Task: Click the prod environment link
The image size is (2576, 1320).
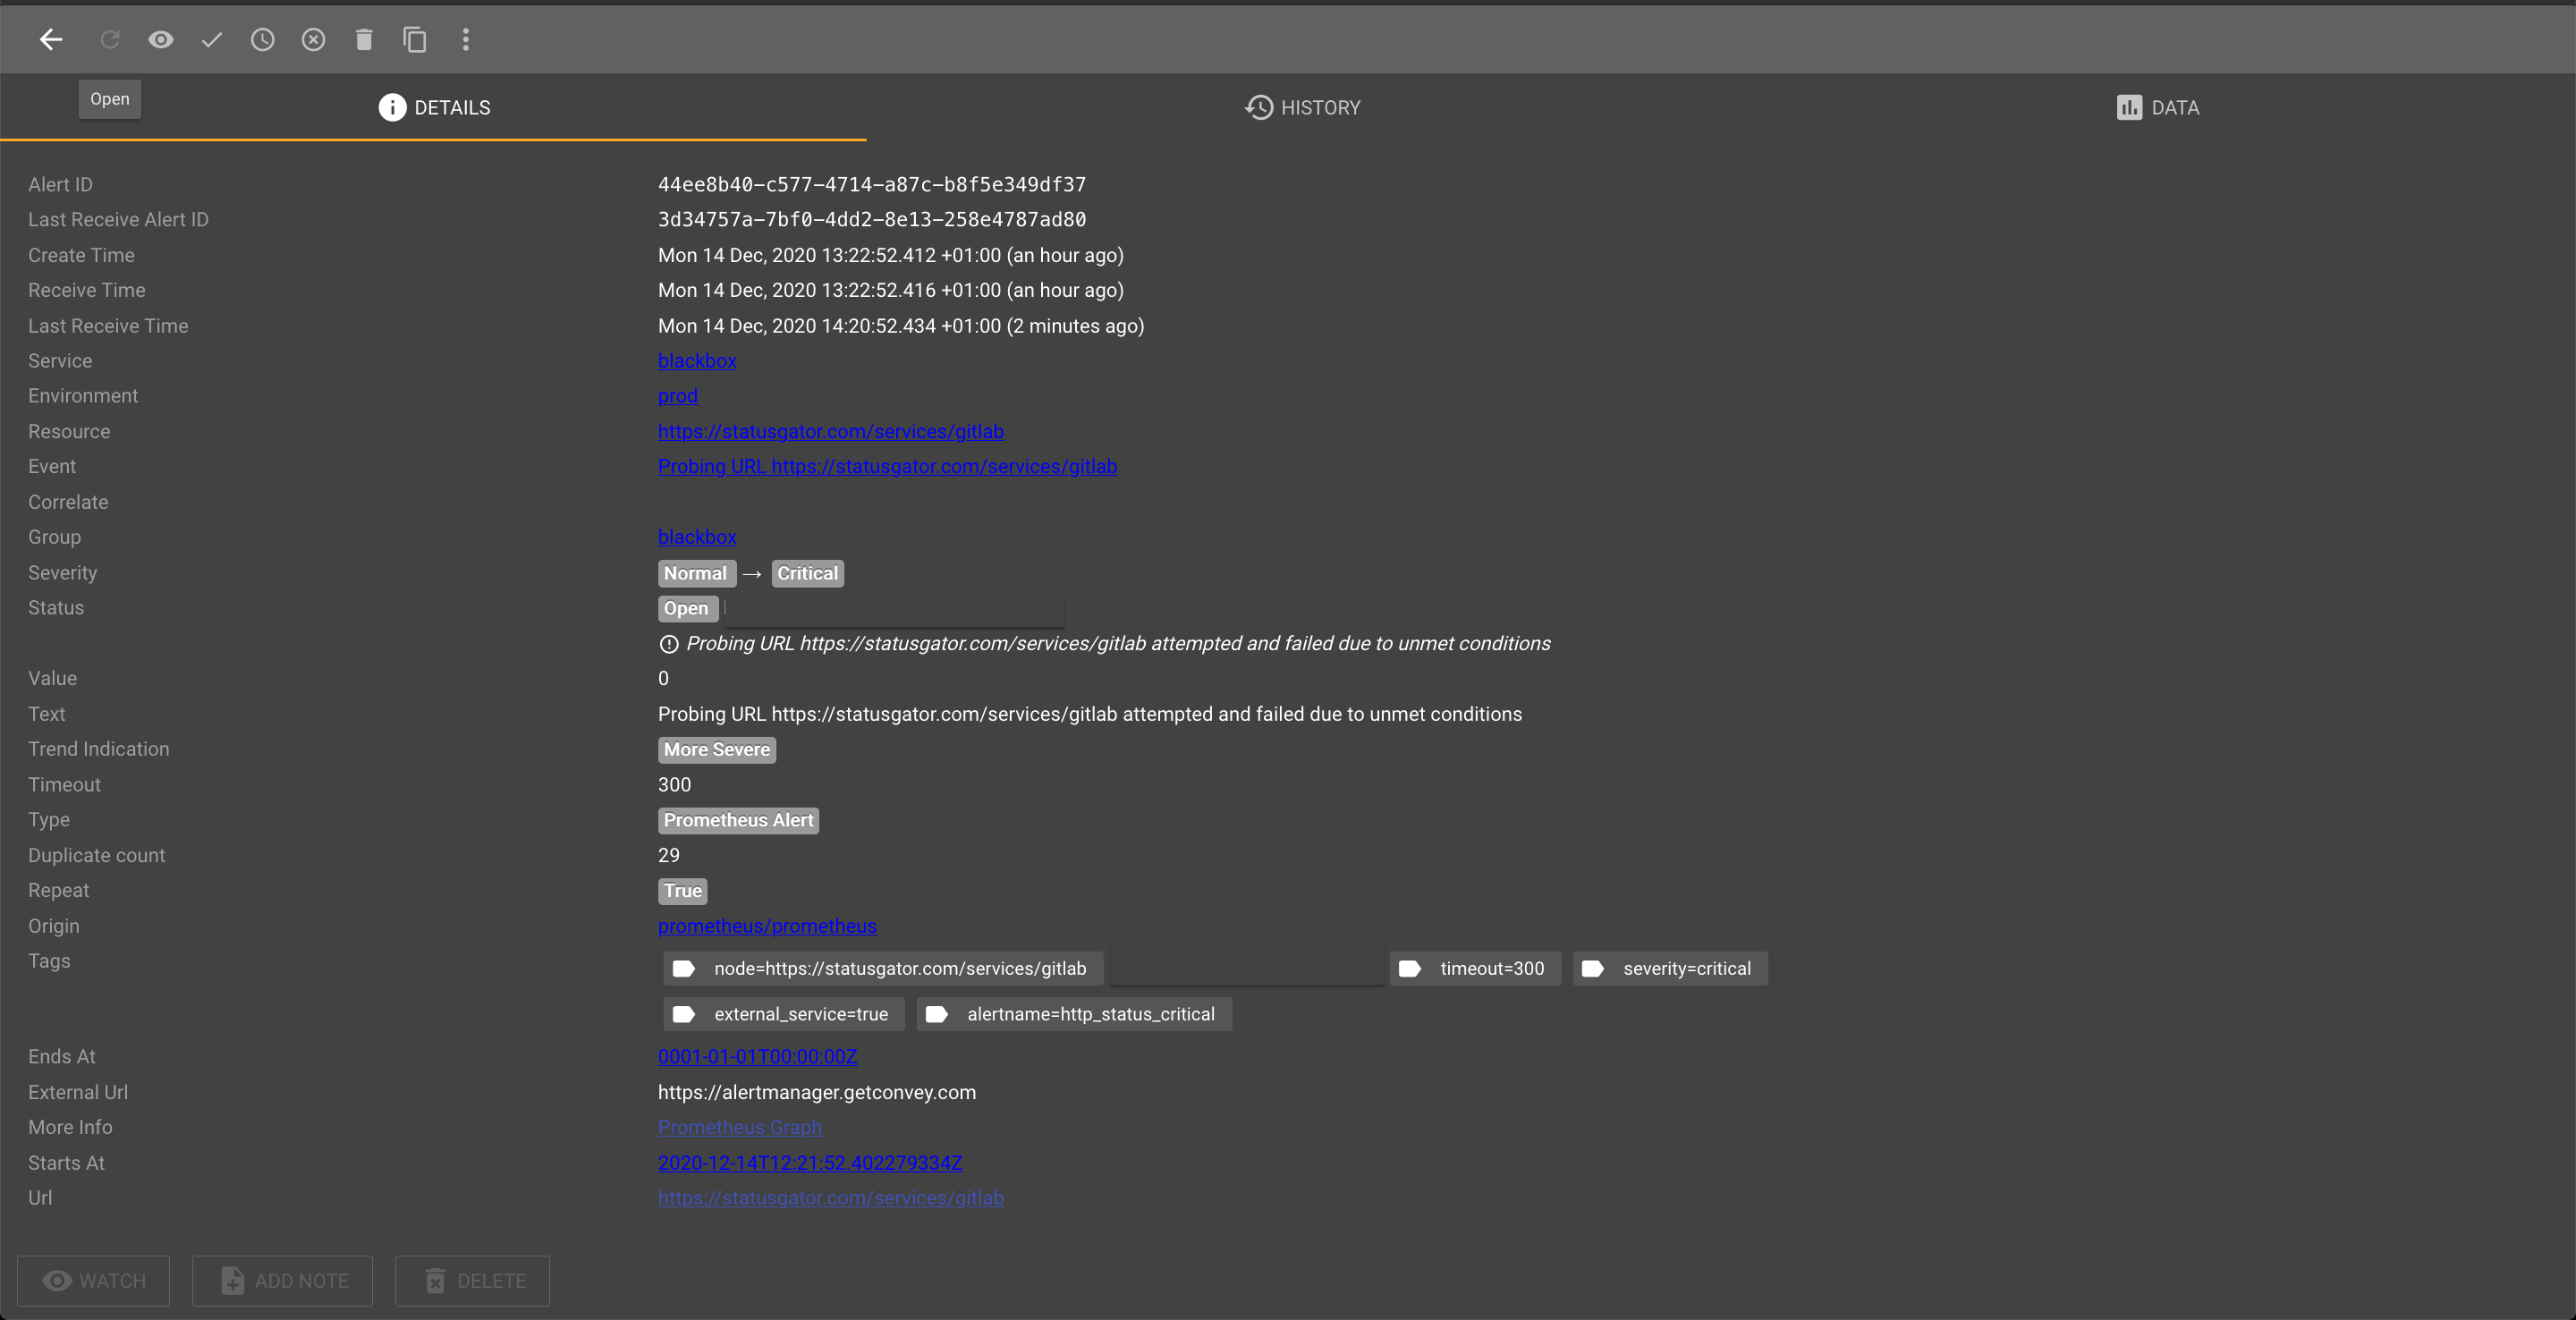Action: [x=678, y=396]
